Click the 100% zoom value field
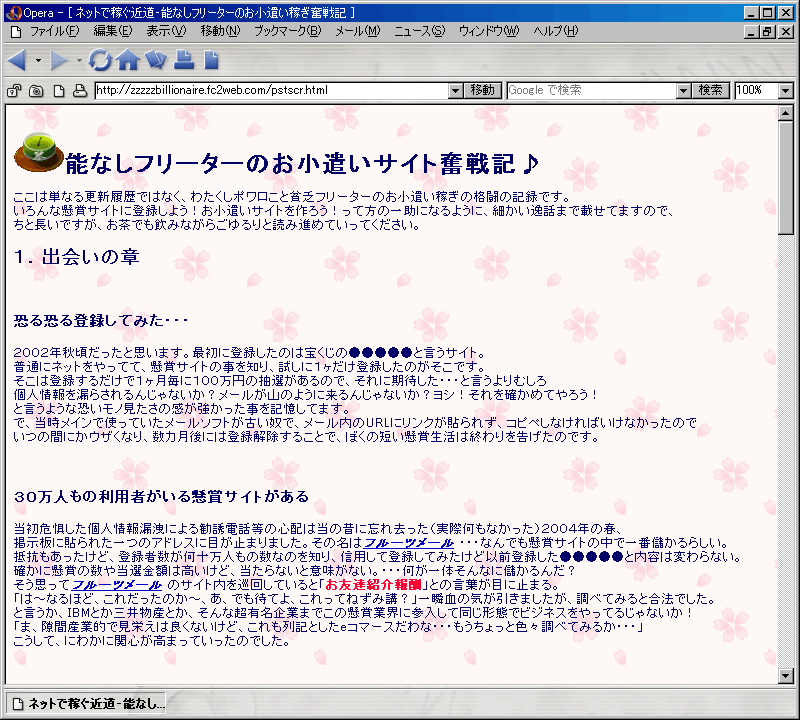 [757, 91]
